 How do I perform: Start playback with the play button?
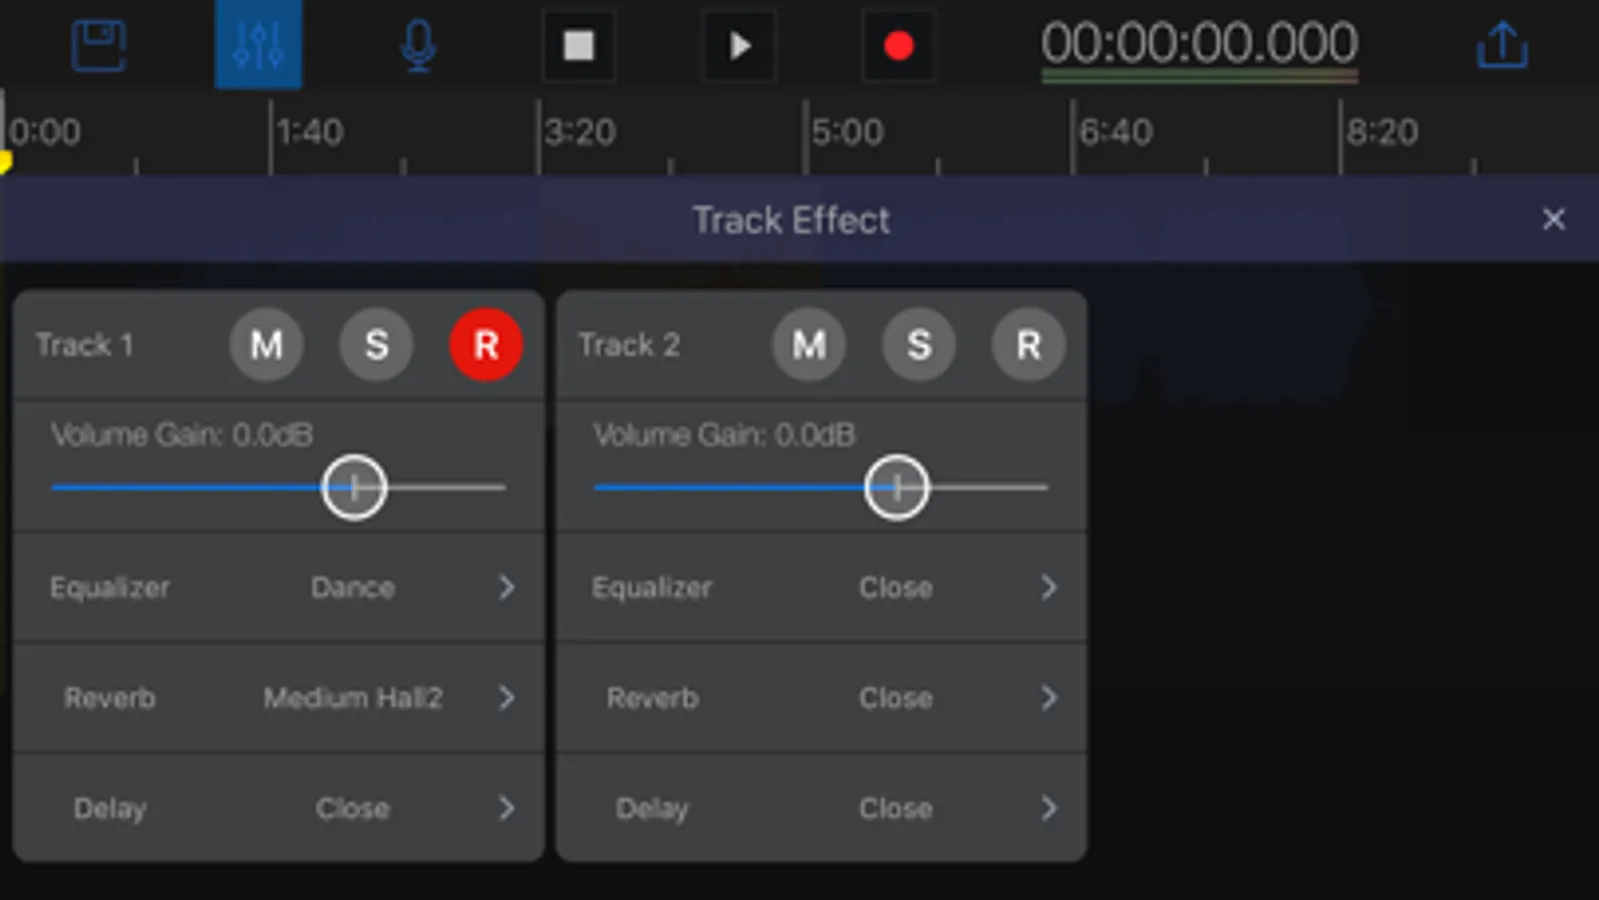coord(739,46)
